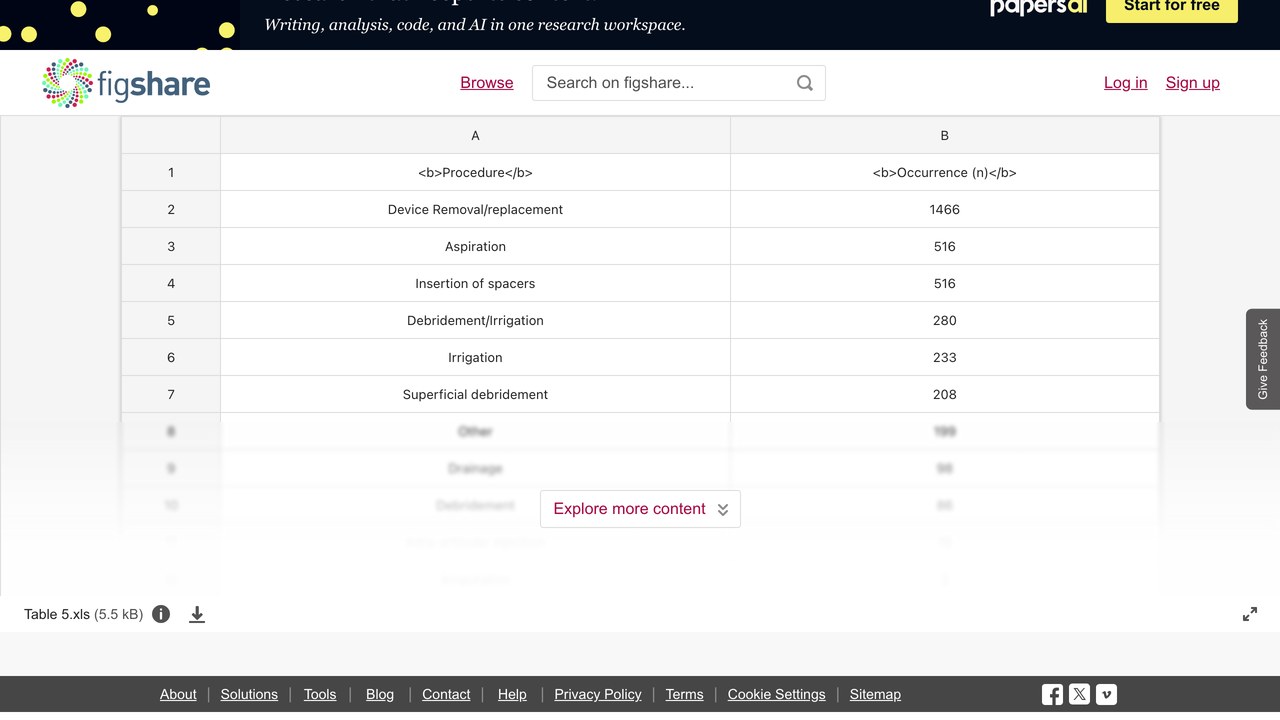Click the papers ai banner logo

coord(1038,8)
